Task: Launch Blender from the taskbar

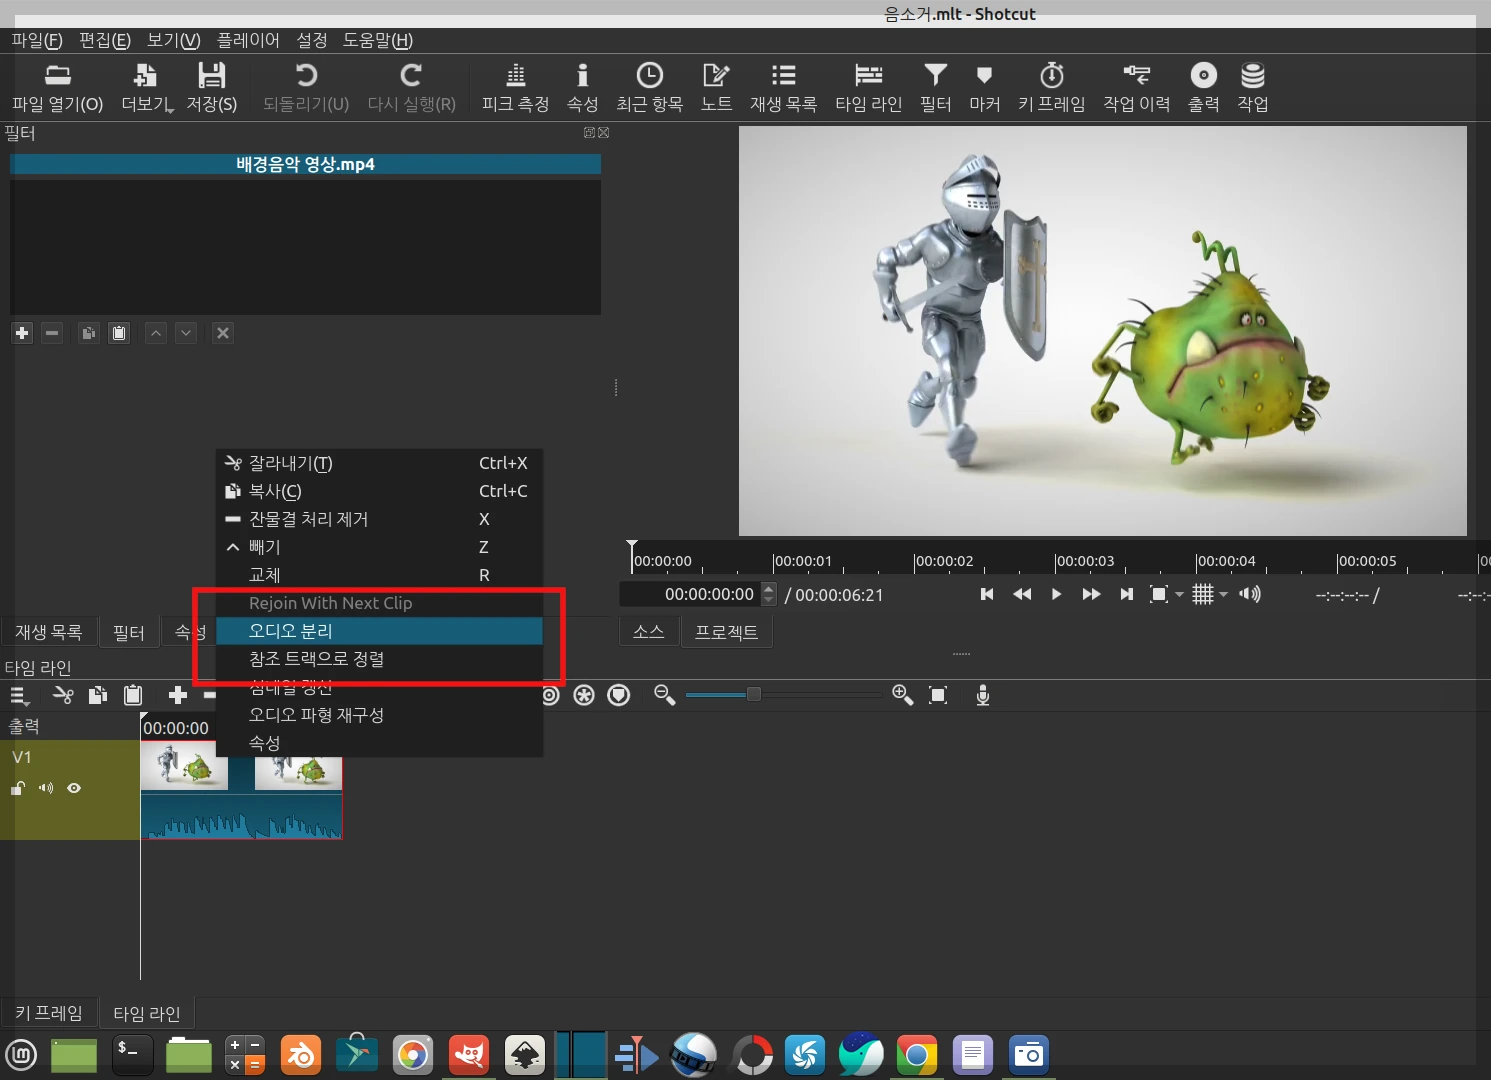Action: [x=301, y=1055]
